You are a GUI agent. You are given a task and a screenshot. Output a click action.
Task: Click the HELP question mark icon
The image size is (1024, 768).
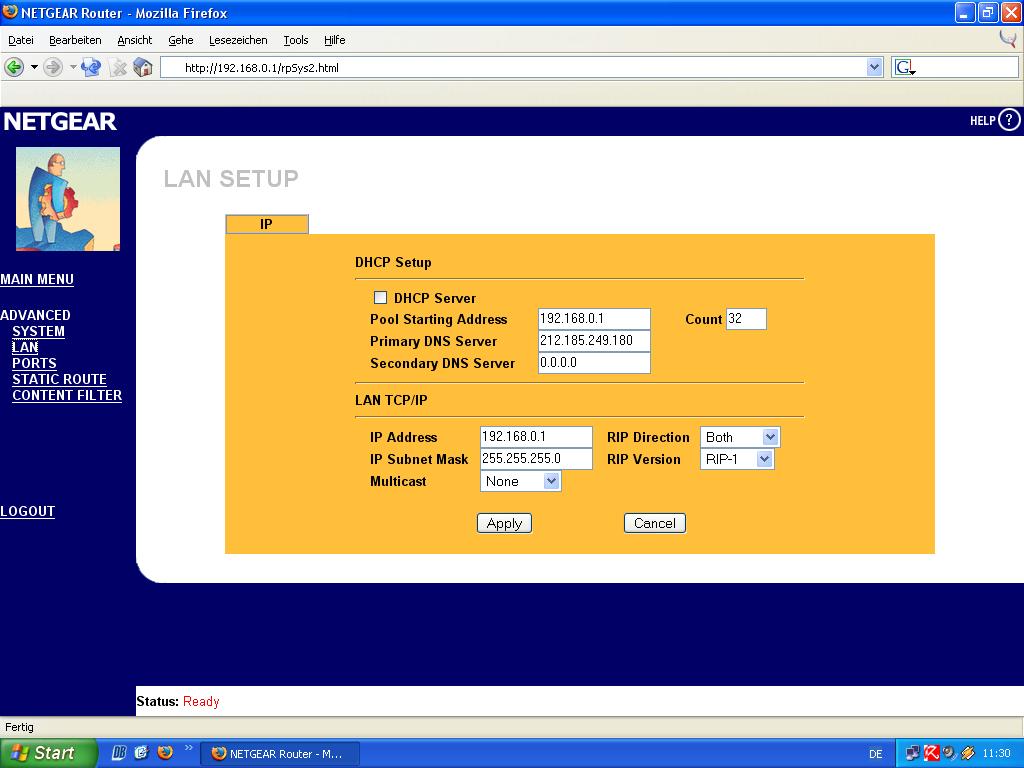click(1010, 120)
